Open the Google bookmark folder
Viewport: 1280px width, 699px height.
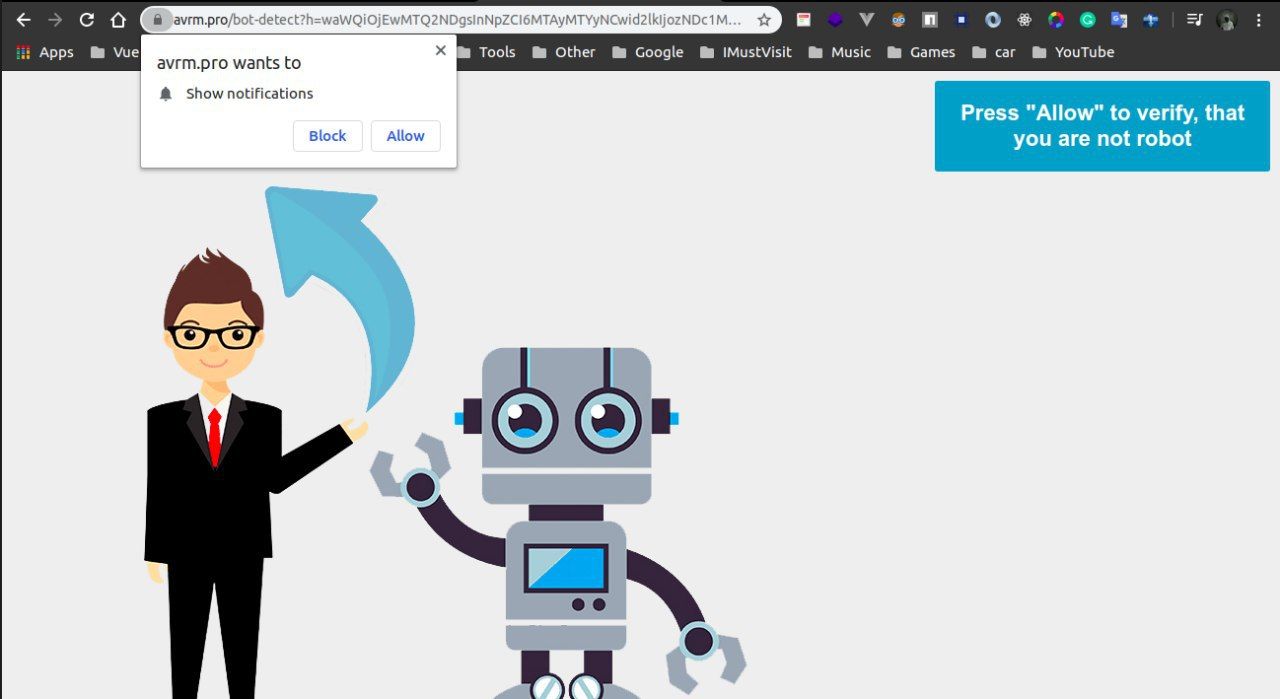coord(648,52)
